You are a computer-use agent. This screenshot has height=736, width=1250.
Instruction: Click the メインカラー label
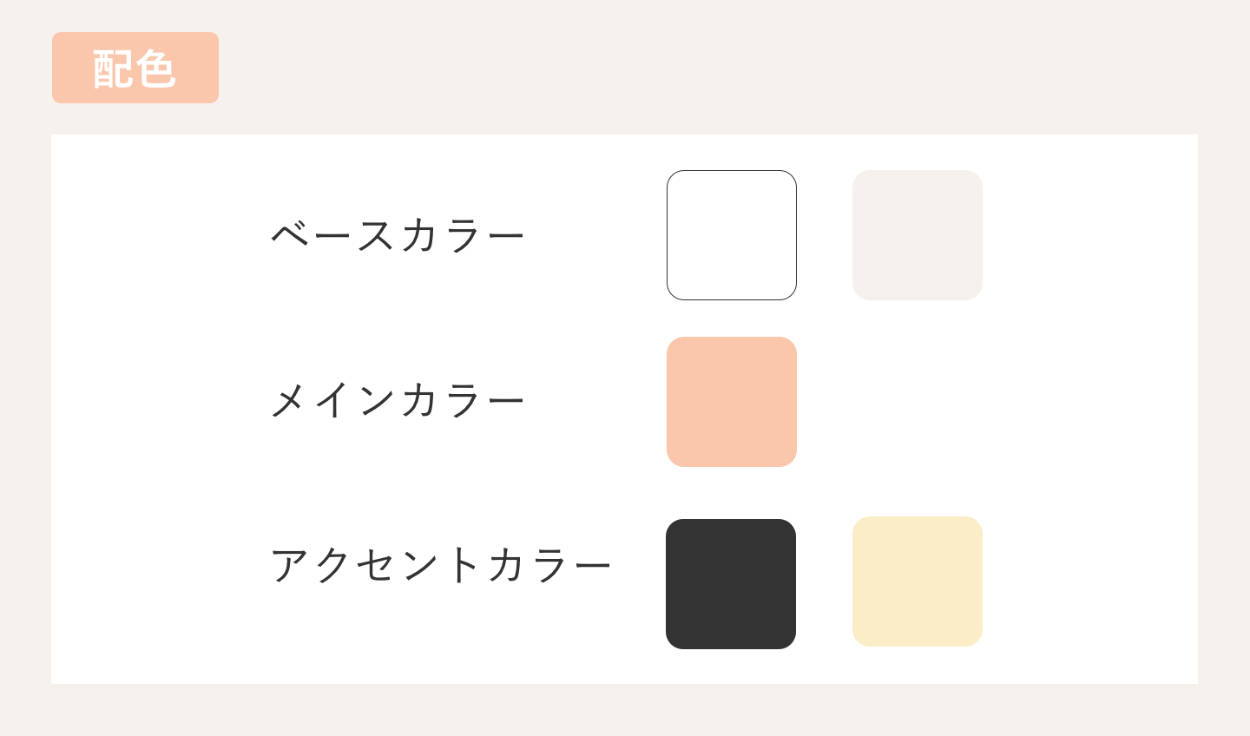click(398, 402)
